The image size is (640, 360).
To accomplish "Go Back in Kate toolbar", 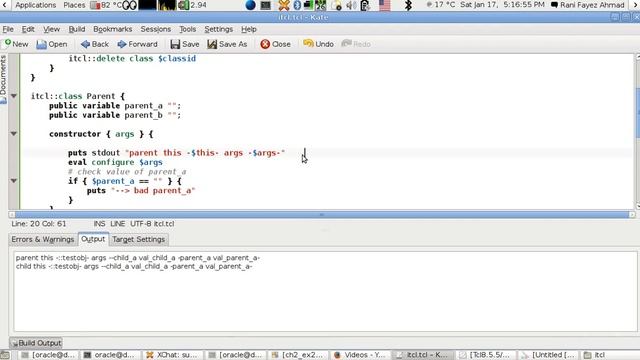I will coord(95,44).
